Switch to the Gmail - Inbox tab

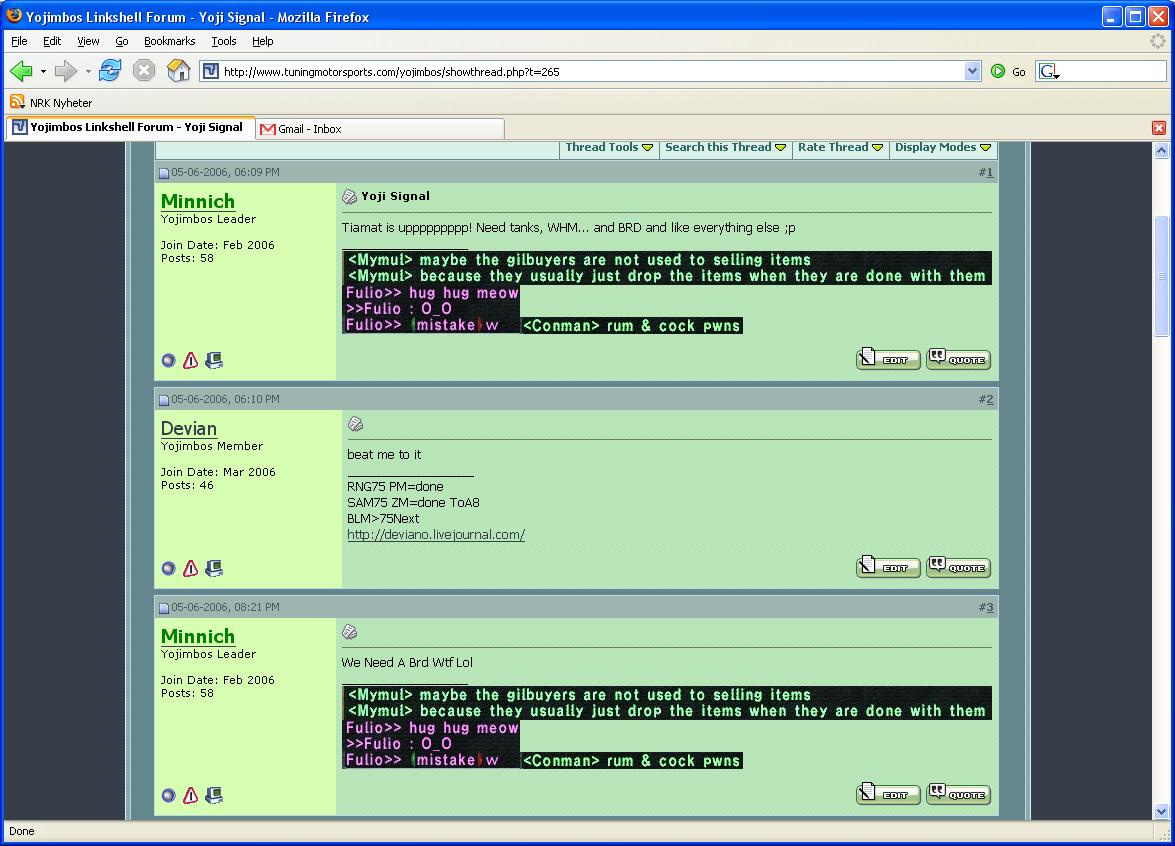(x=310, y=129)
